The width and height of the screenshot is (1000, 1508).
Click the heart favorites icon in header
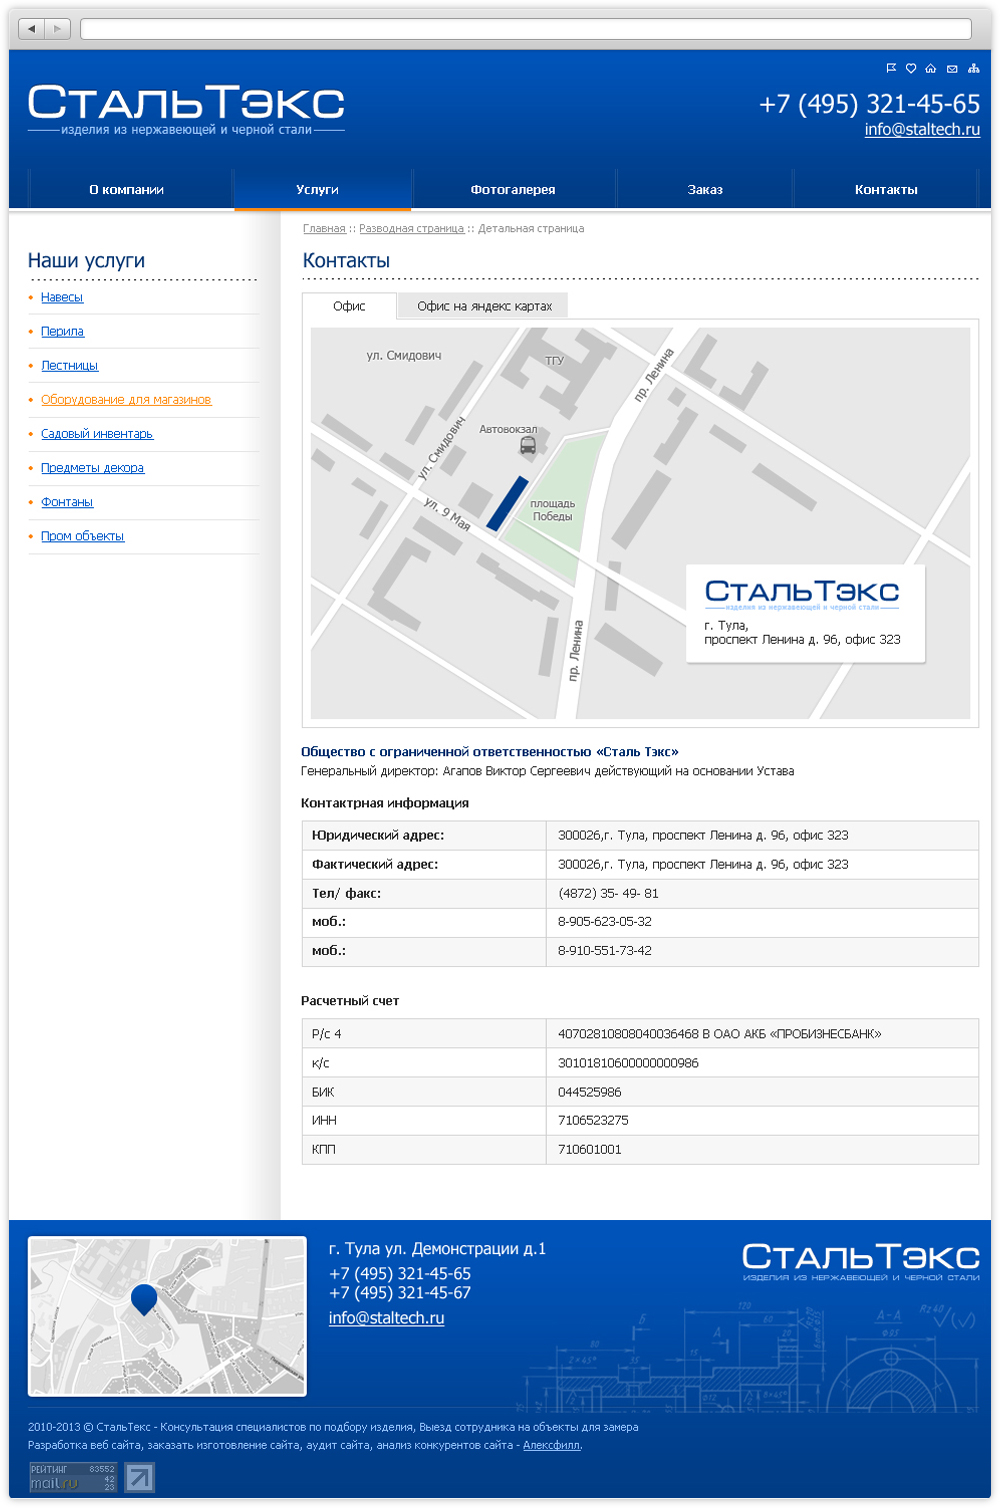pyautogui.click(x=911, y=68)
